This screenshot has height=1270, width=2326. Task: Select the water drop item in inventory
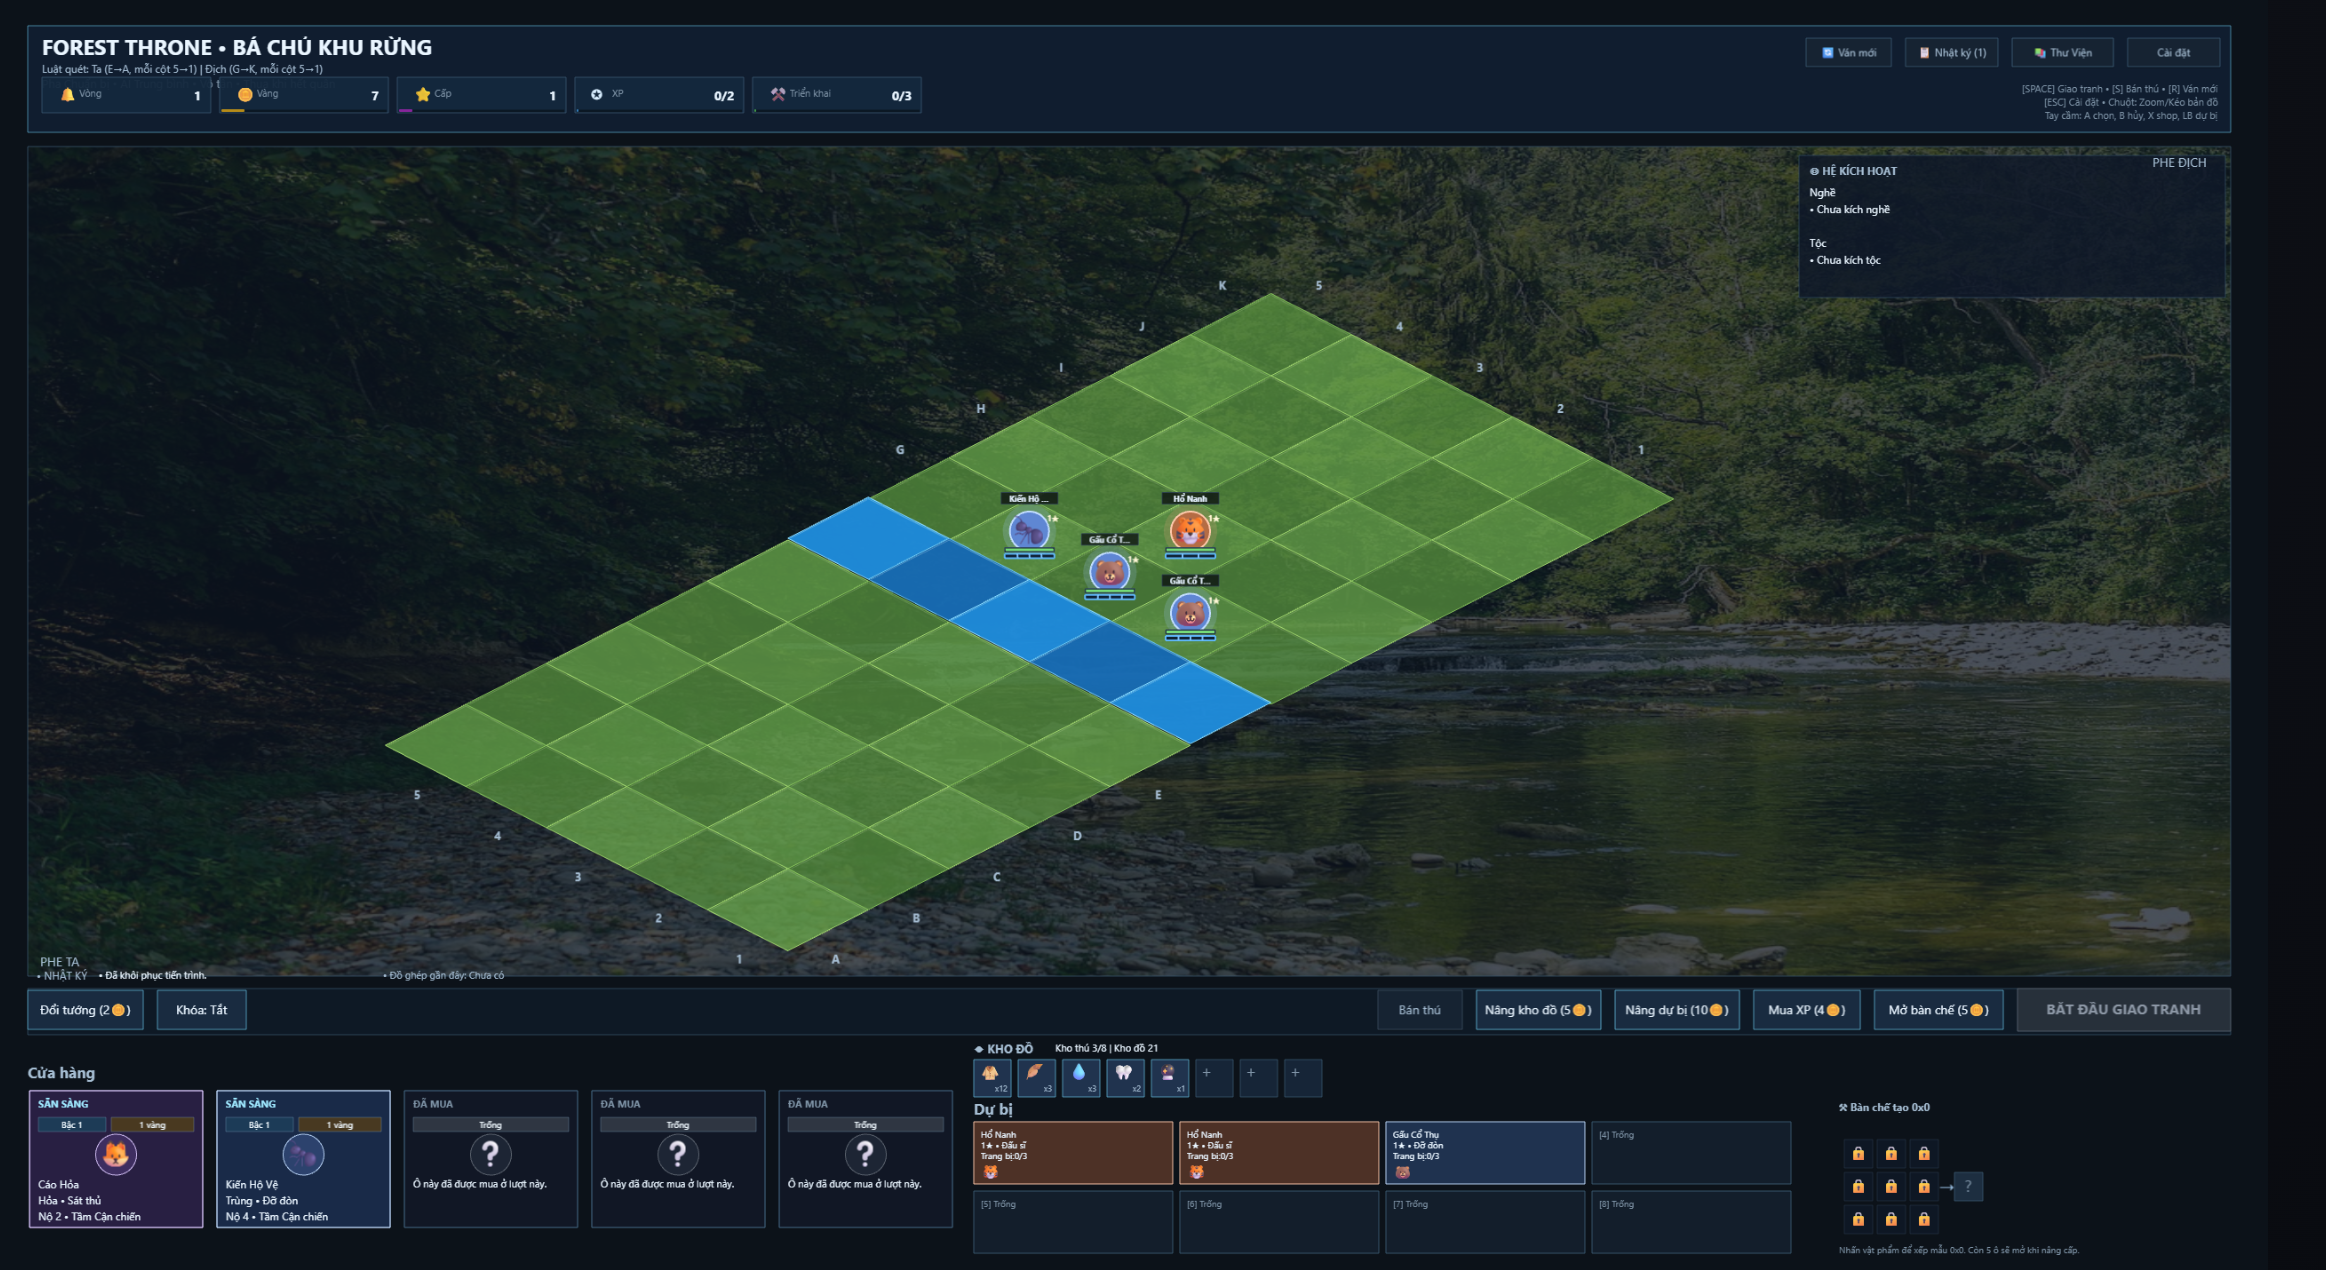click(x=1080, y=1077)
